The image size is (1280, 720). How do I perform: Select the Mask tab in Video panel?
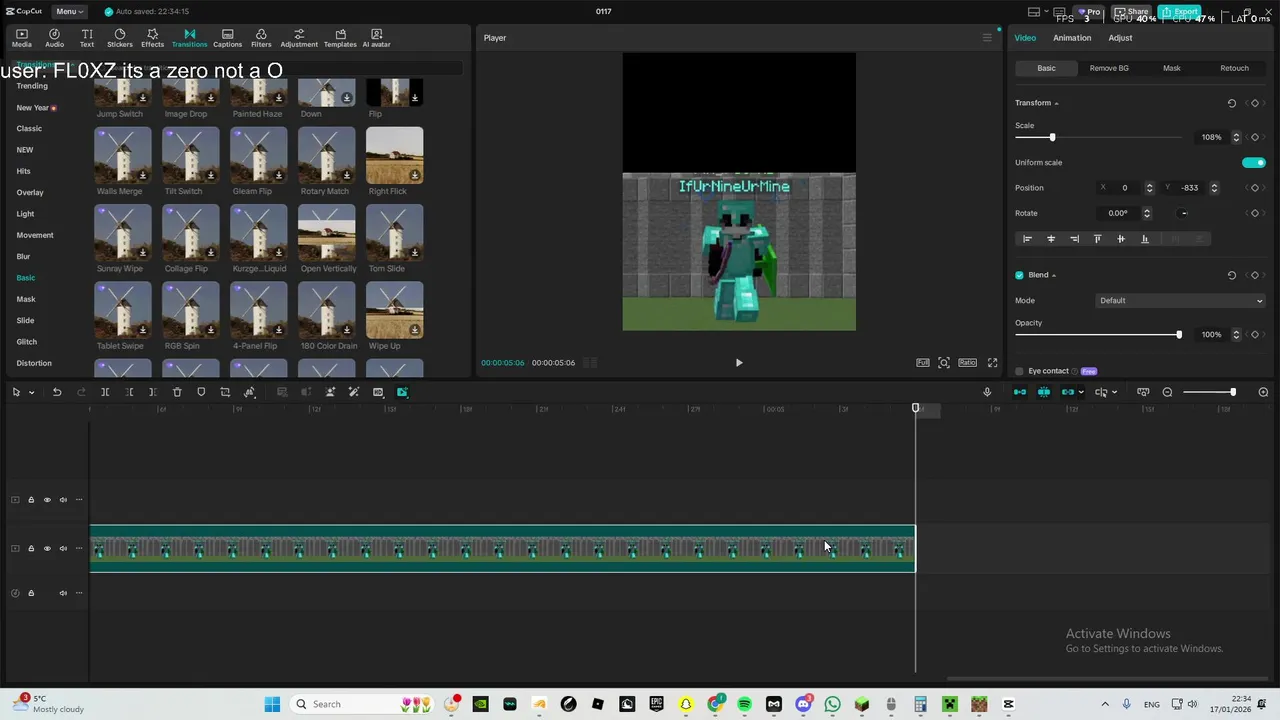(1172, 68)
